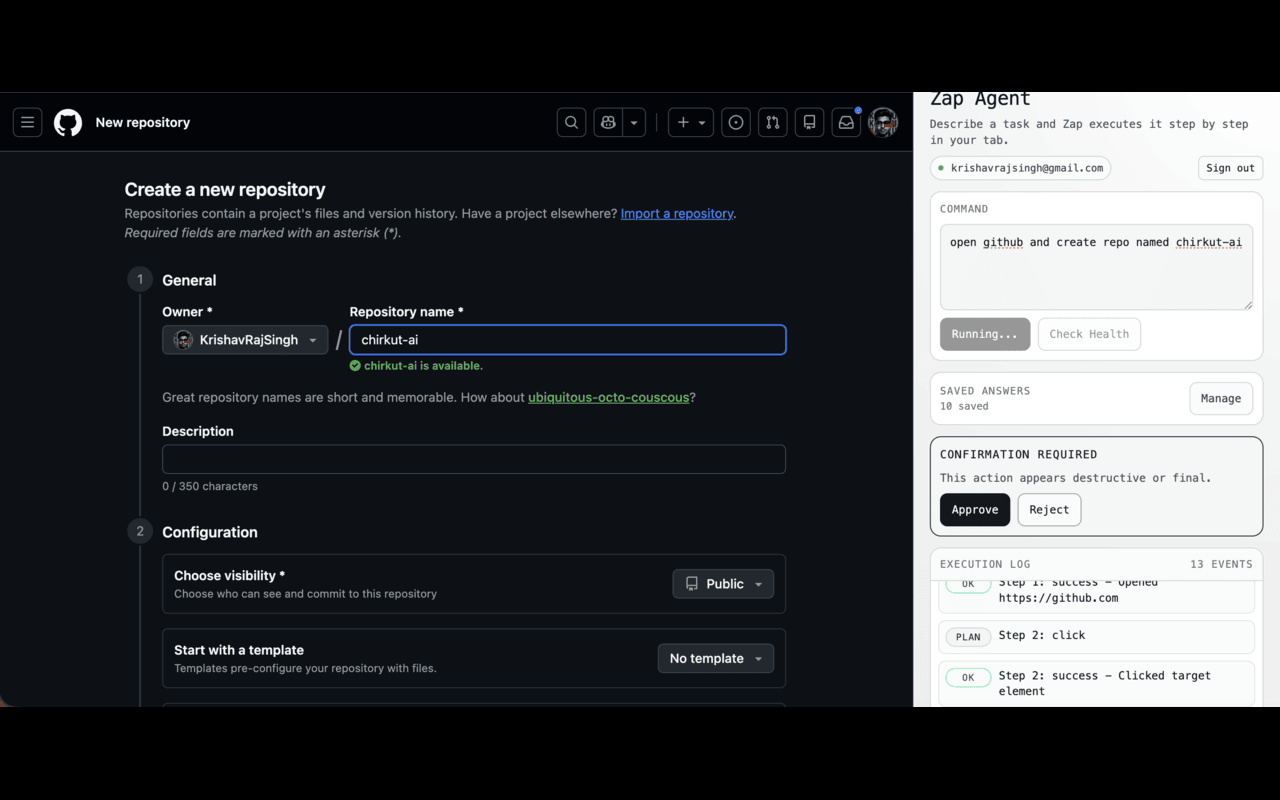The height and width of the screenshot is (800, 1280).
Task: Click the Zap command text area
Action: (x=1096, y=267)
